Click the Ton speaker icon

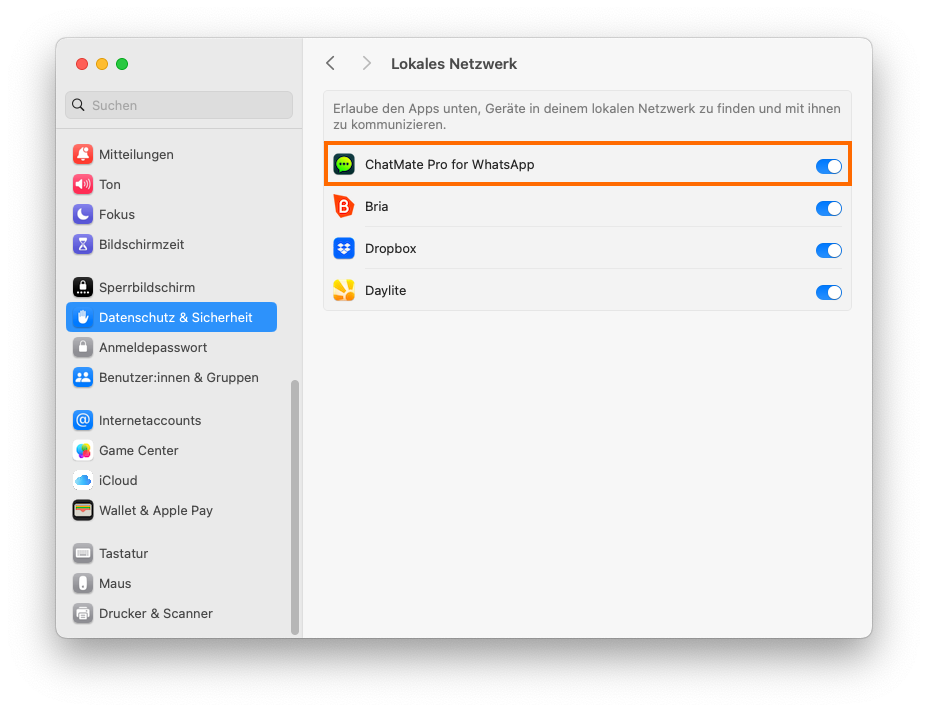coord(83,185)
